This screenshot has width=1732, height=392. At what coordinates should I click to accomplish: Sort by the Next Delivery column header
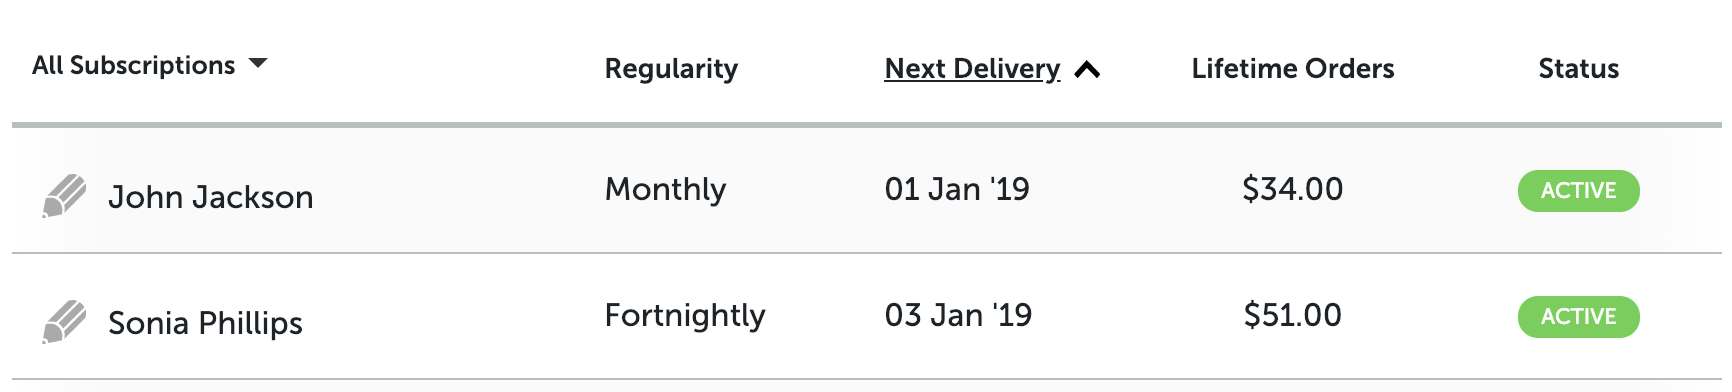tap(972, 68)
